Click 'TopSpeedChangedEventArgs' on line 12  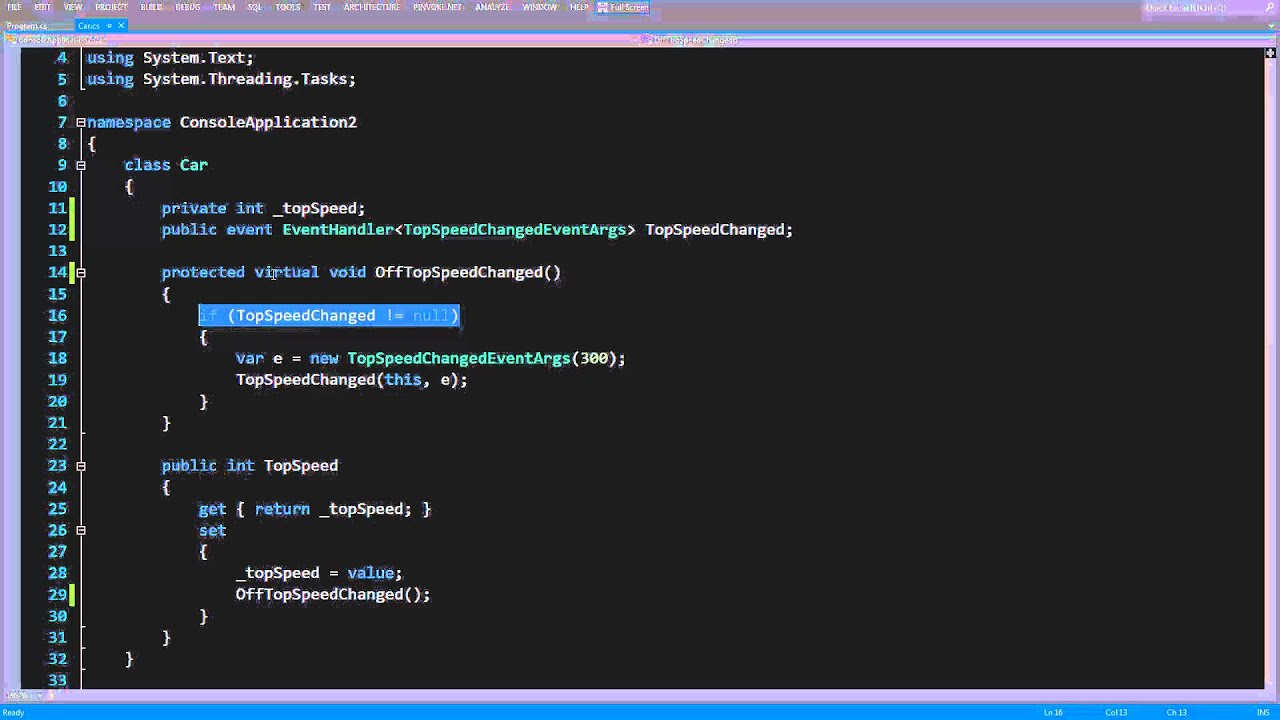click(x=515, y=230)
